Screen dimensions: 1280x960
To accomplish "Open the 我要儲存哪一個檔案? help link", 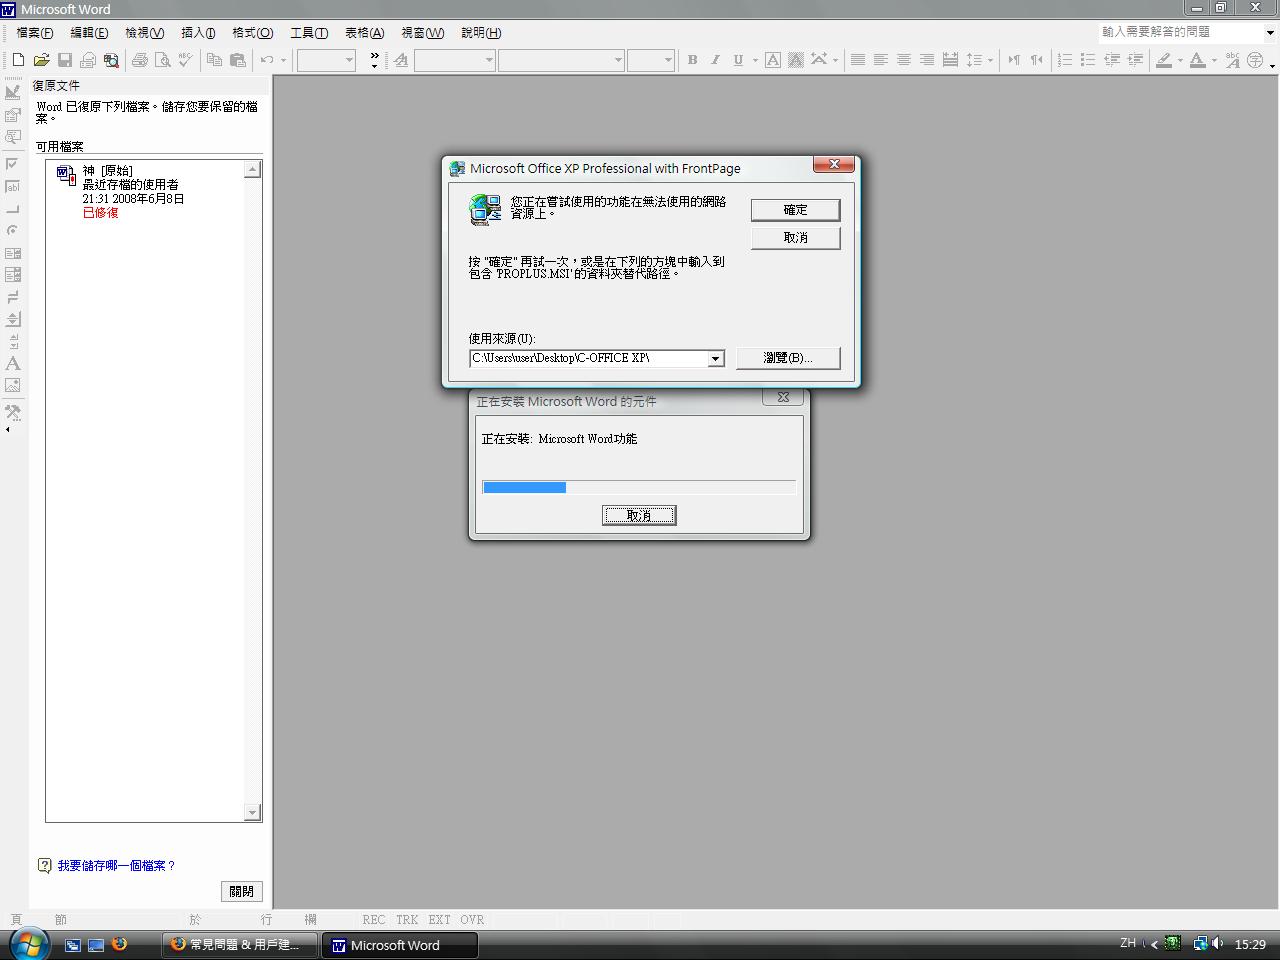I will click(116, 866).
